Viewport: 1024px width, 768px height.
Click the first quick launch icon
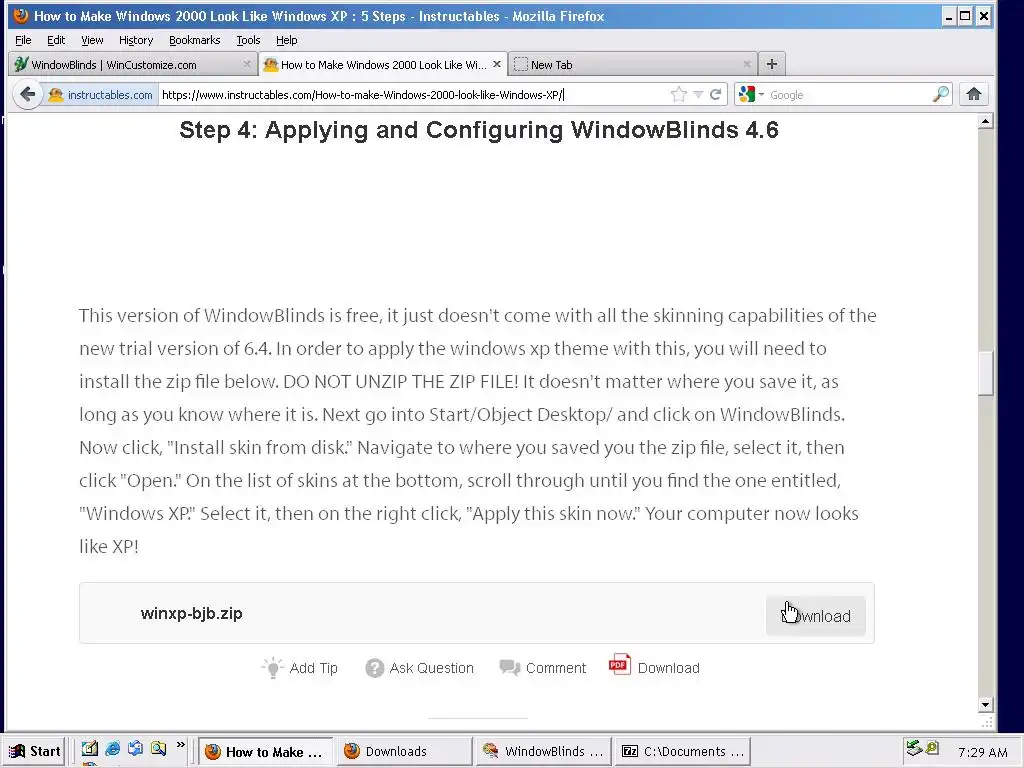(x=89, y=749)
